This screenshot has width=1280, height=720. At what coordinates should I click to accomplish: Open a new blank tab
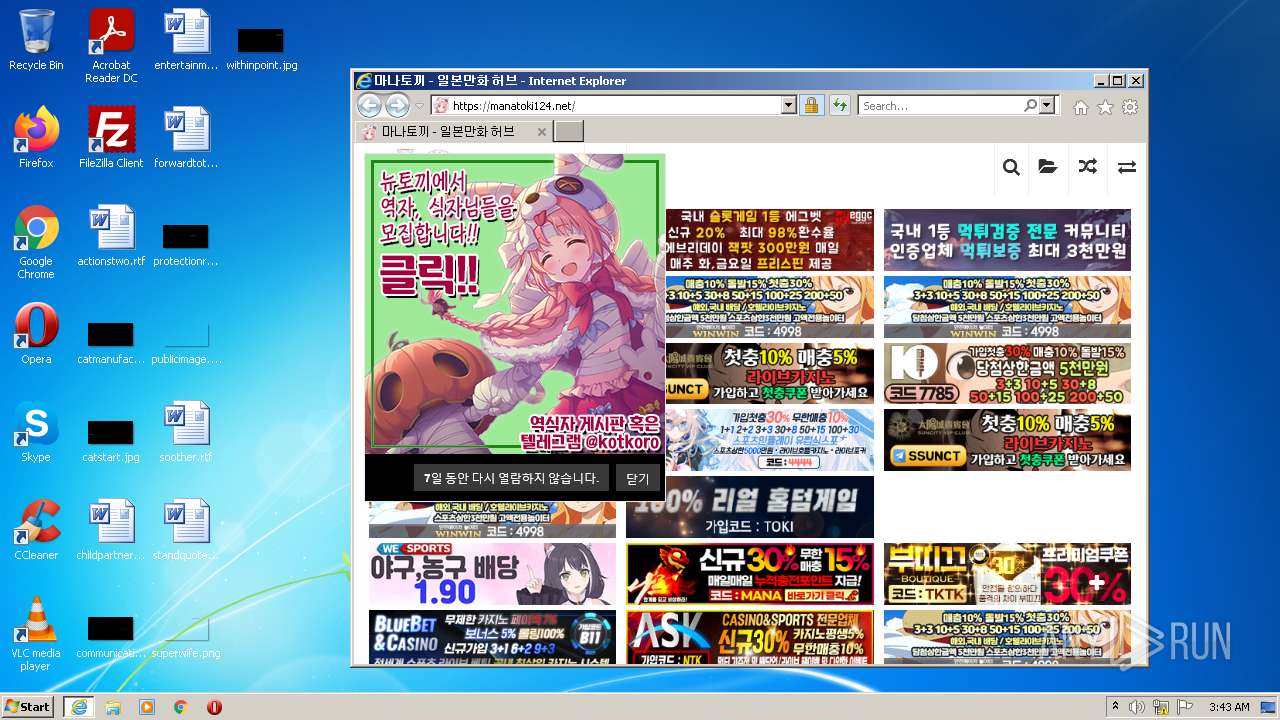pyautogui.click(x=568, y=132)
